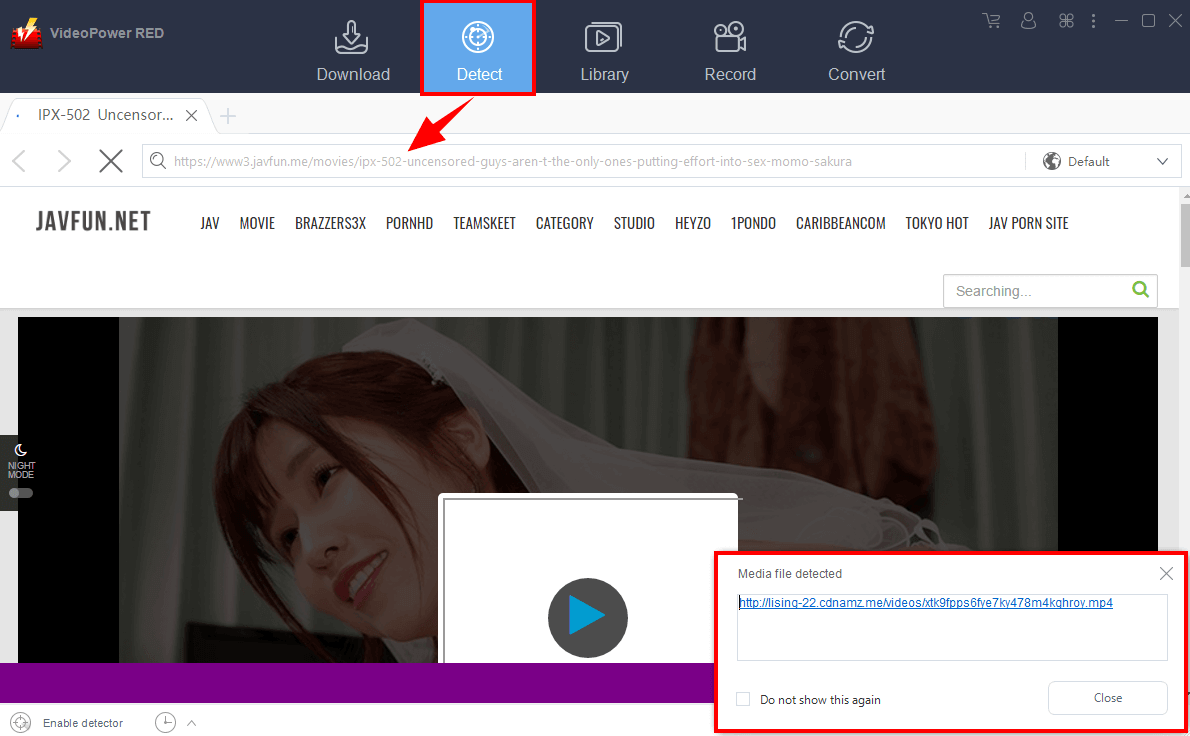Open the TOKYO HOT navigation link
Screen dimensions: 1190x736
tap(937, 223)
